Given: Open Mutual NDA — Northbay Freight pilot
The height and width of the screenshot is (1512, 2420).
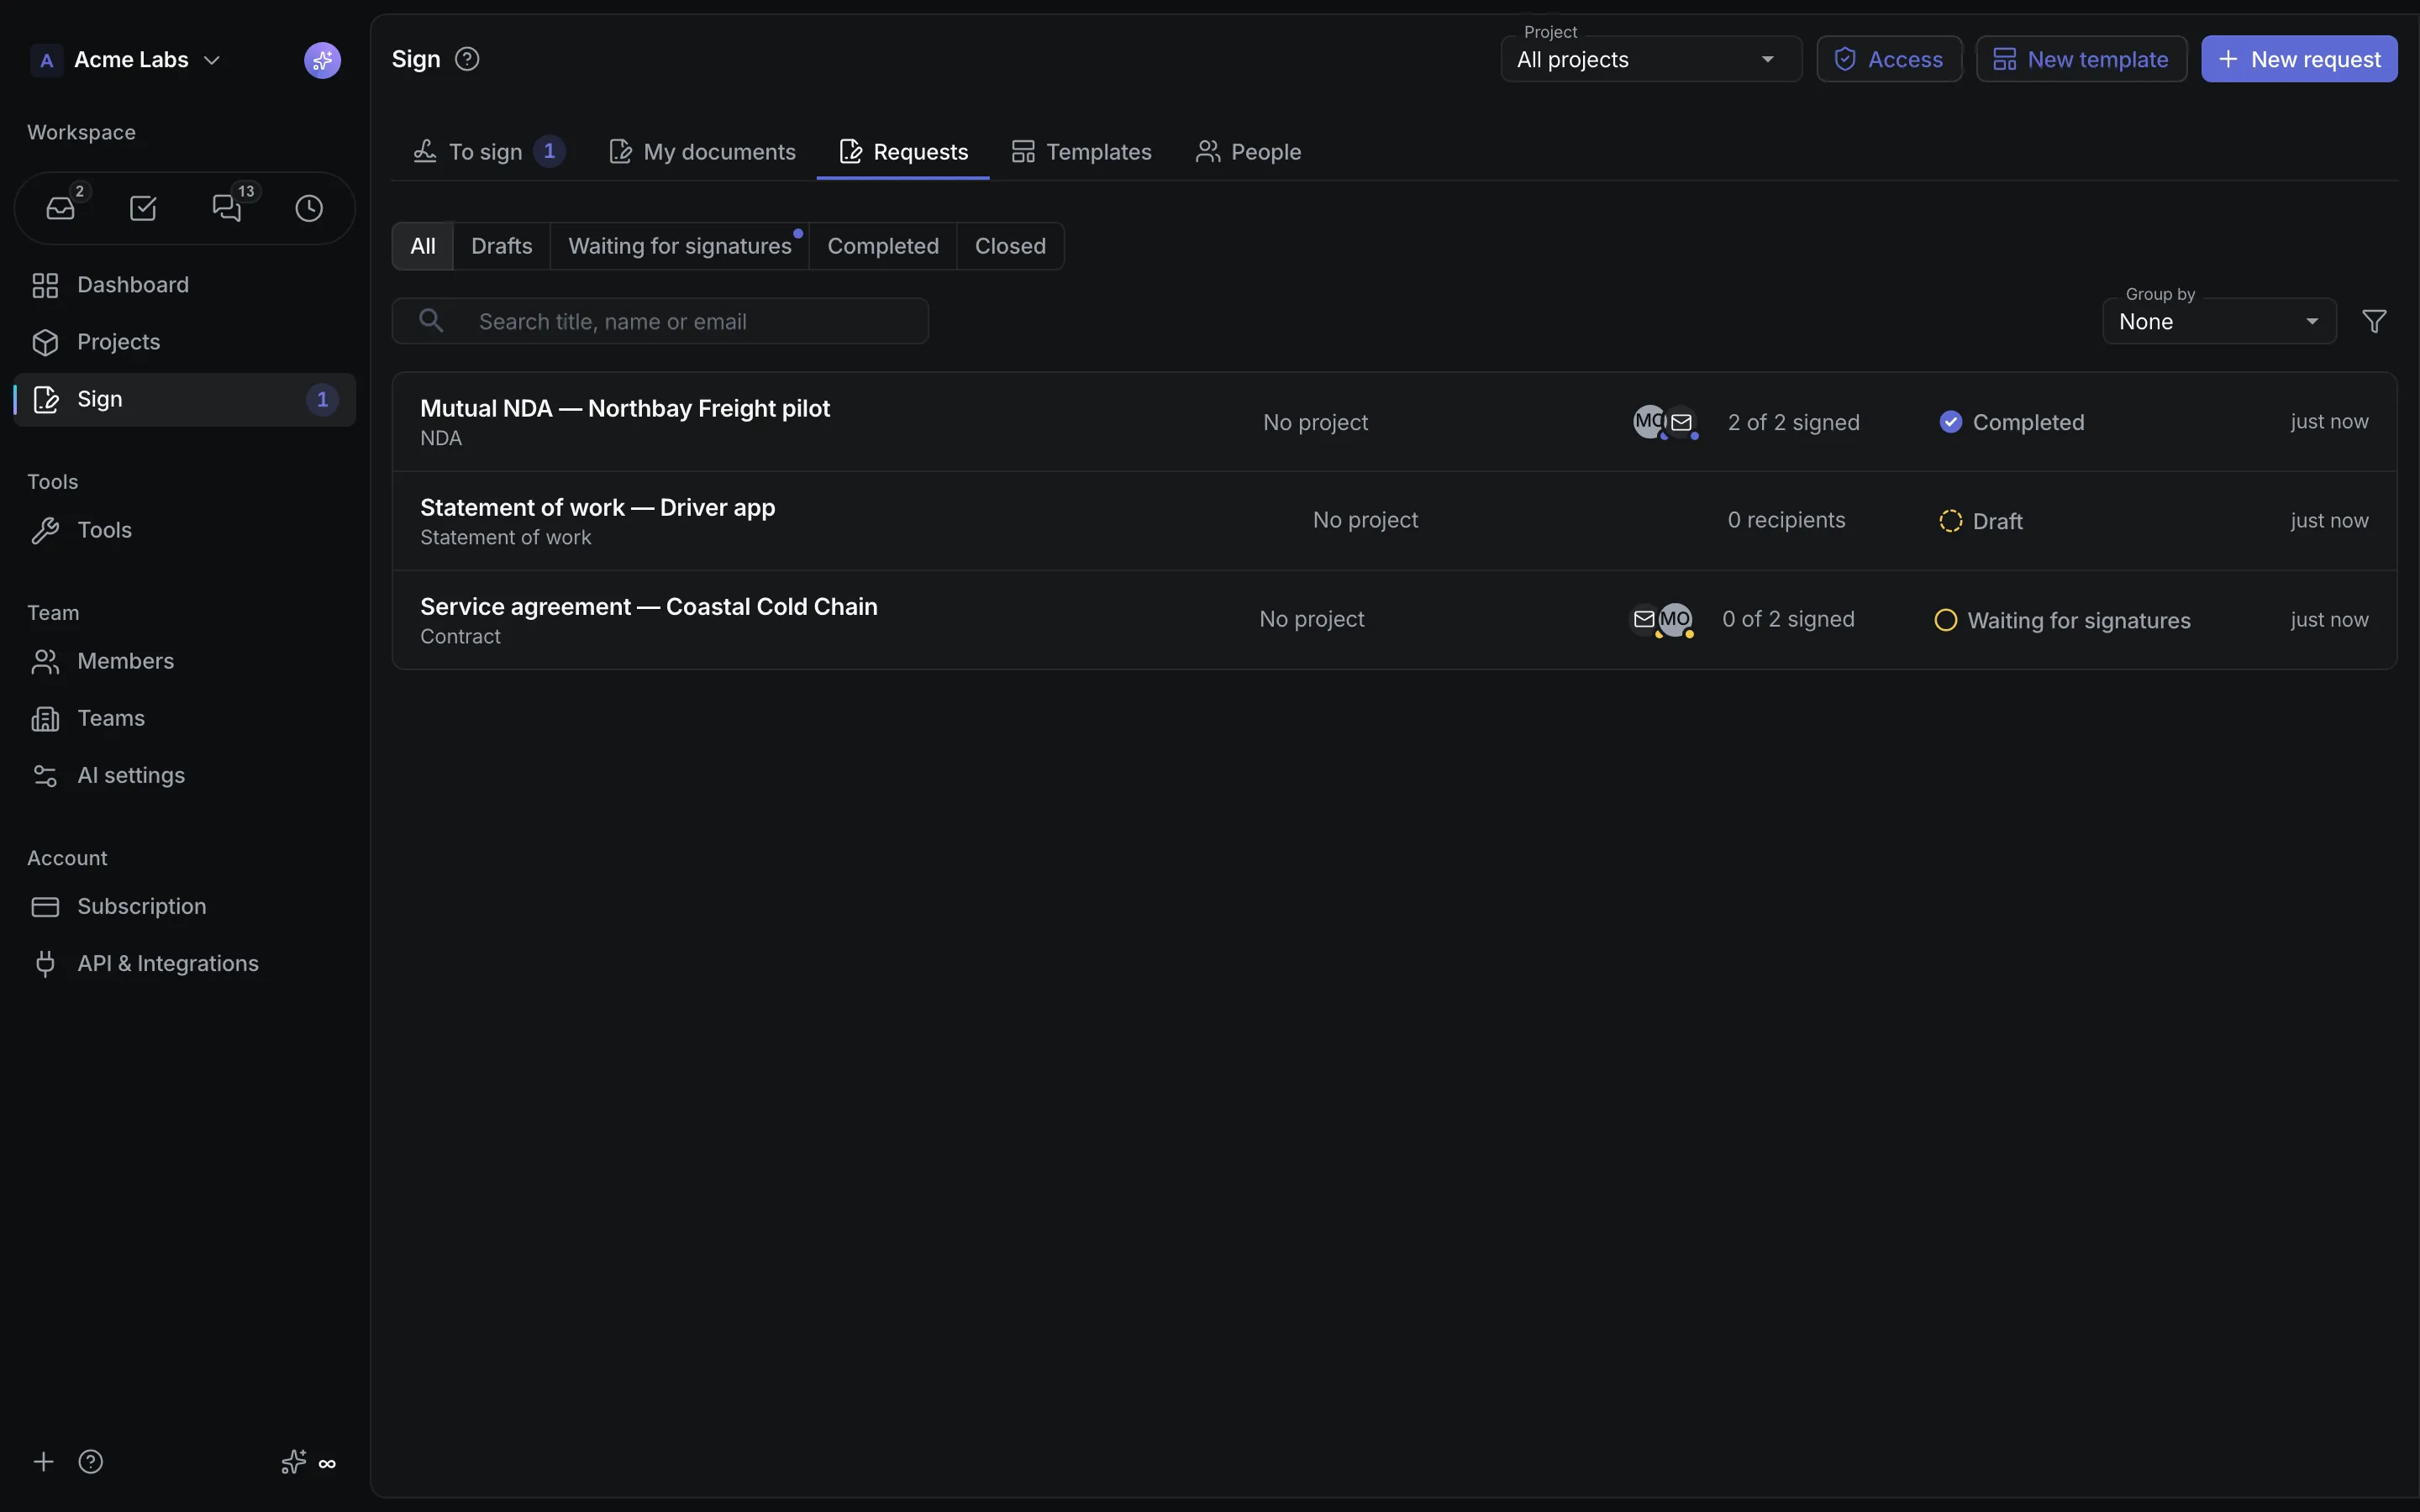Looking at the screenshot, I should point(1394,422).
